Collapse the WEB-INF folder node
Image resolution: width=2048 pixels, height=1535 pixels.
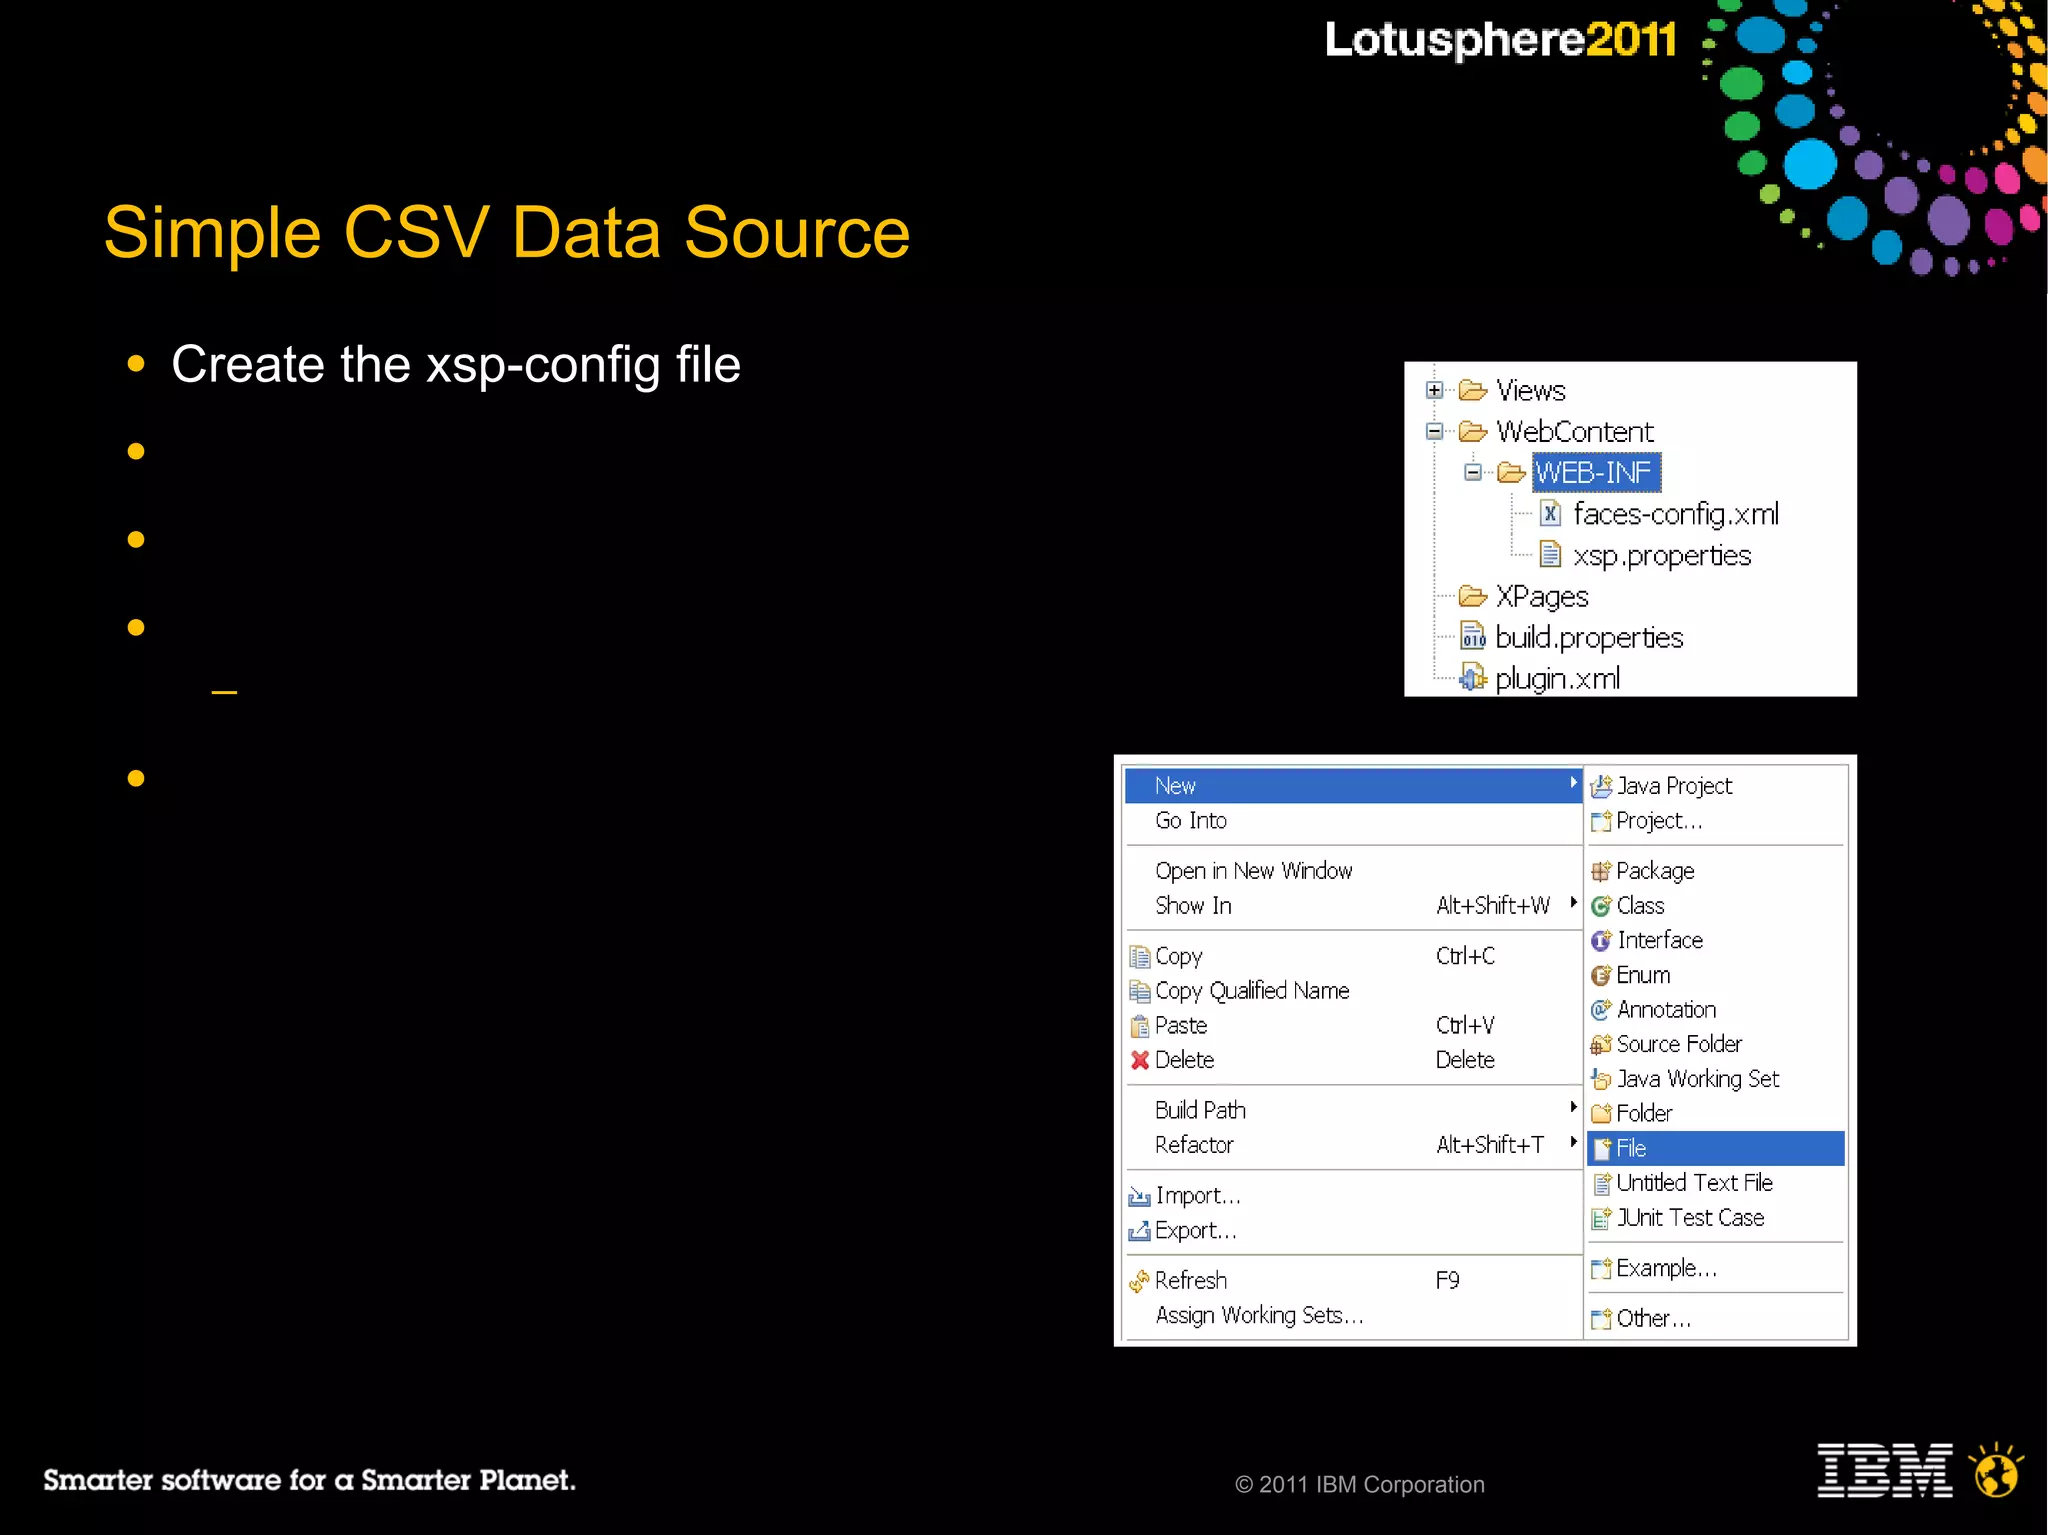pos(1472,472)
